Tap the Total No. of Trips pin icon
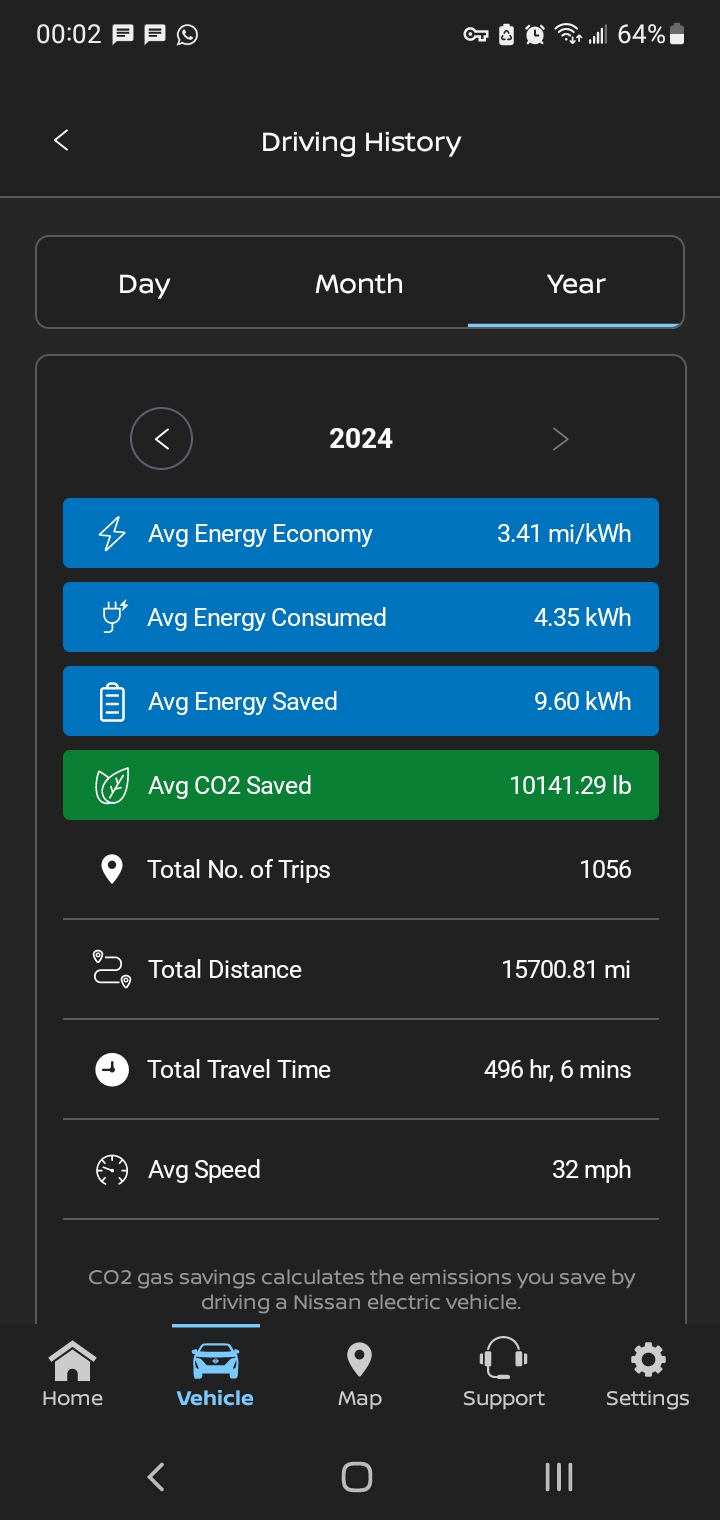 (112, 869)
